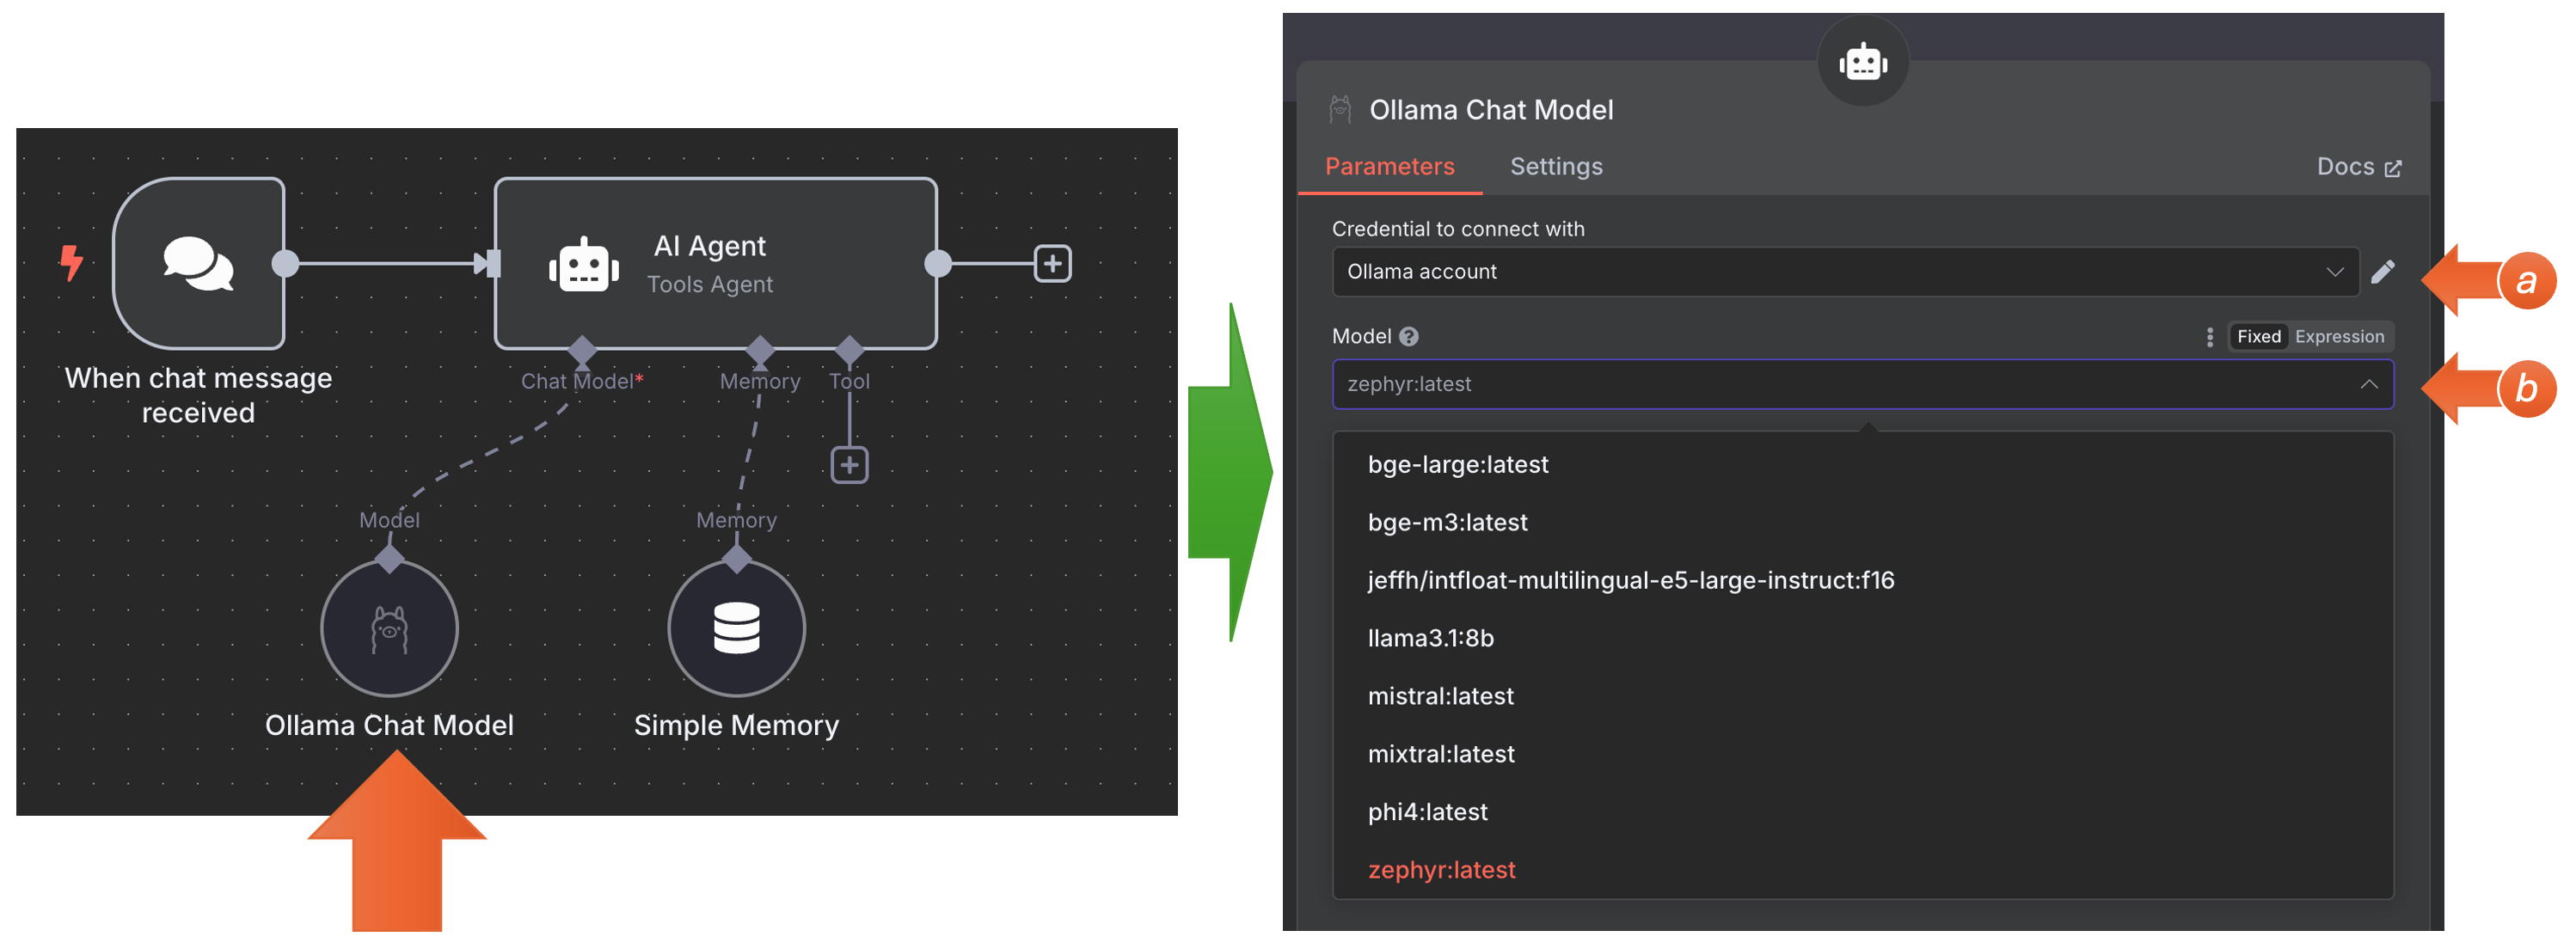Select jeffh/intfloat-multilingual-e5-large-instruct:f16 option
2576x949 pixels.
(1862, 580)
